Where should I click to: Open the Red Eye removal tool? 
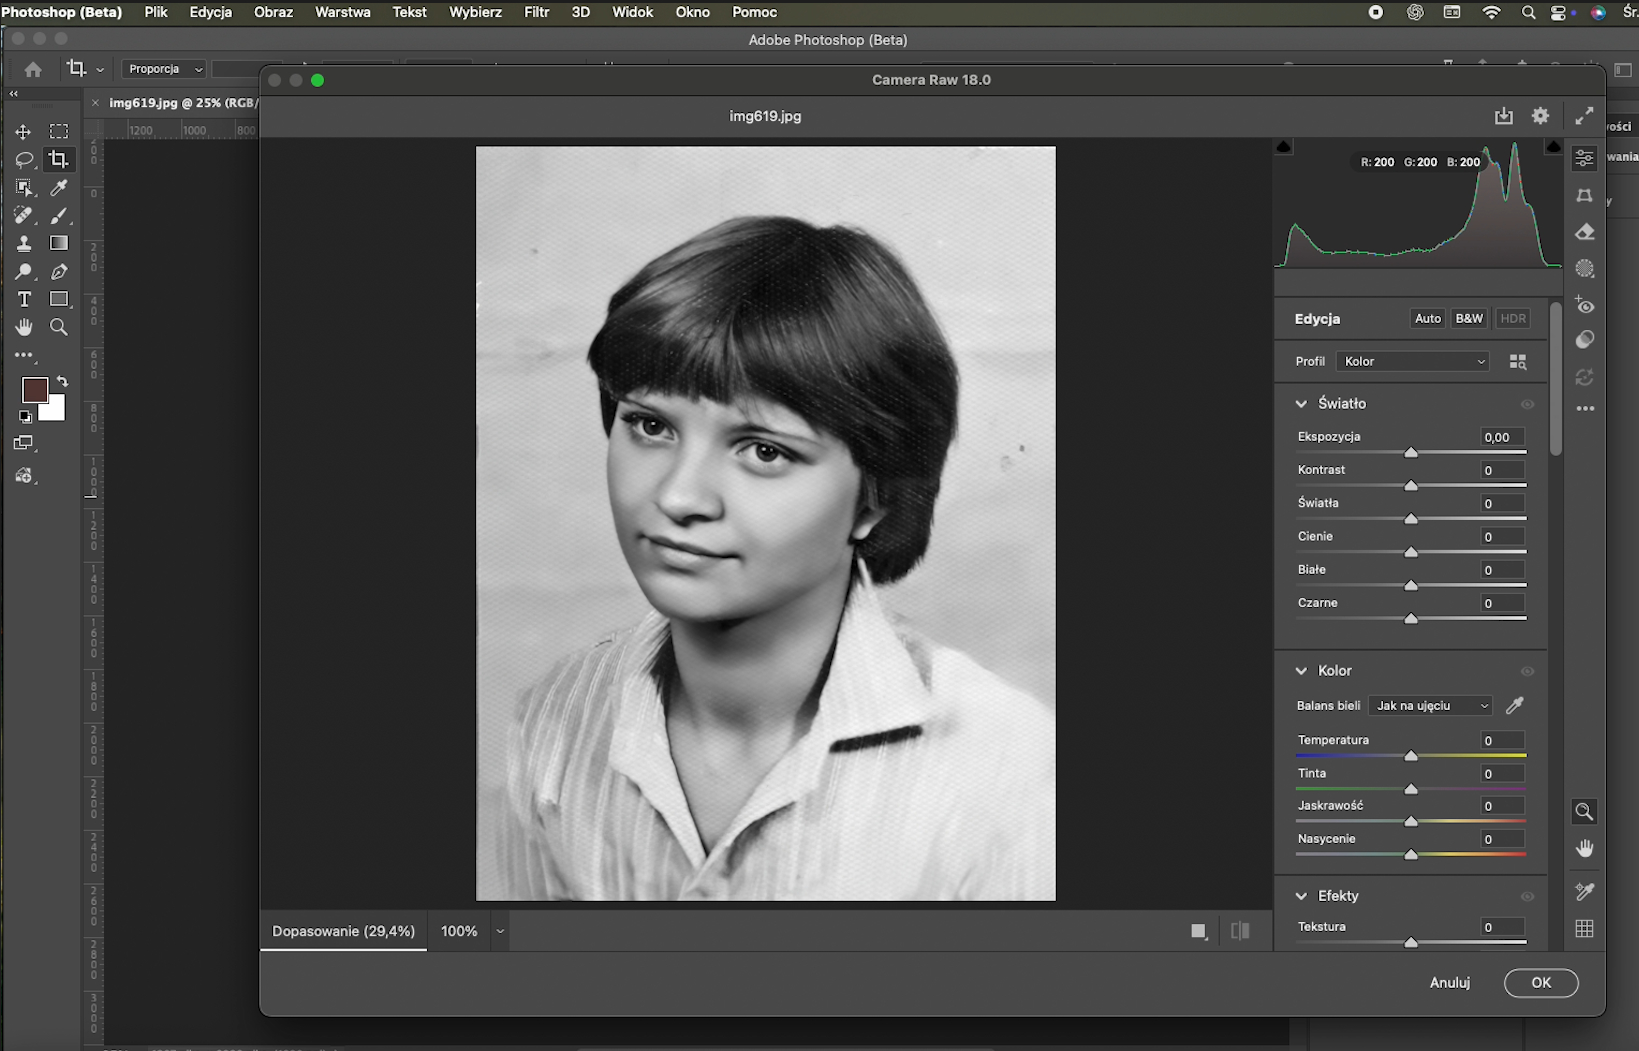(x=1585, y=305)
